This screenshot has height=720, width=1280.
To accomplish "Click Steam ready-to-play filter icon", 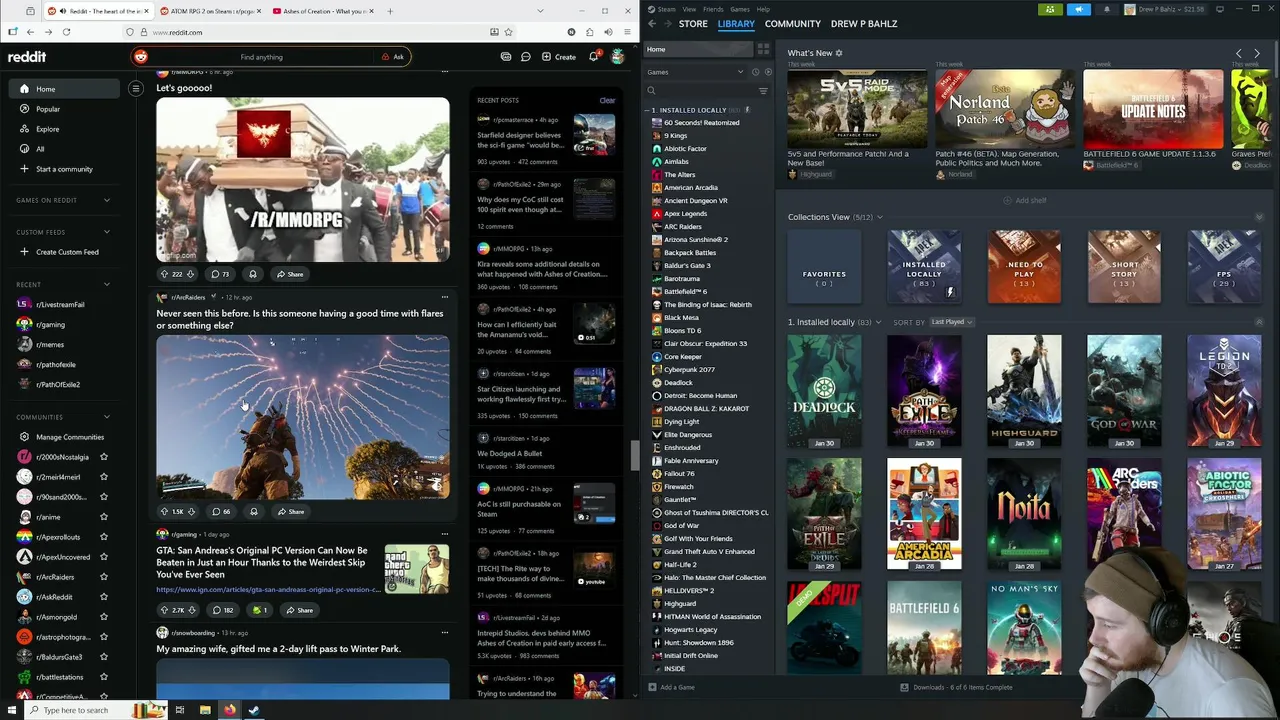I will (768, 72).
